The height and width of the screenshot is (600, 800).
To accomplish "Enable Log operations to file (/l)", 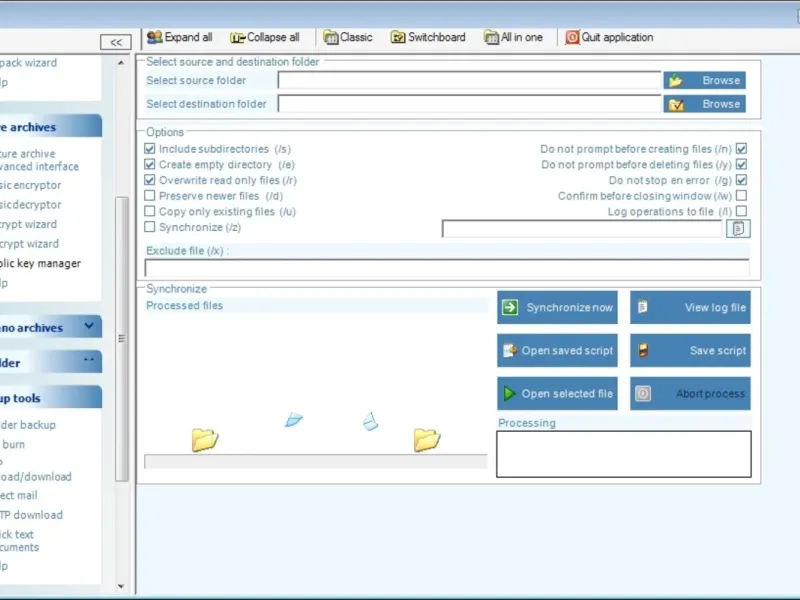I will coord(741,211).
